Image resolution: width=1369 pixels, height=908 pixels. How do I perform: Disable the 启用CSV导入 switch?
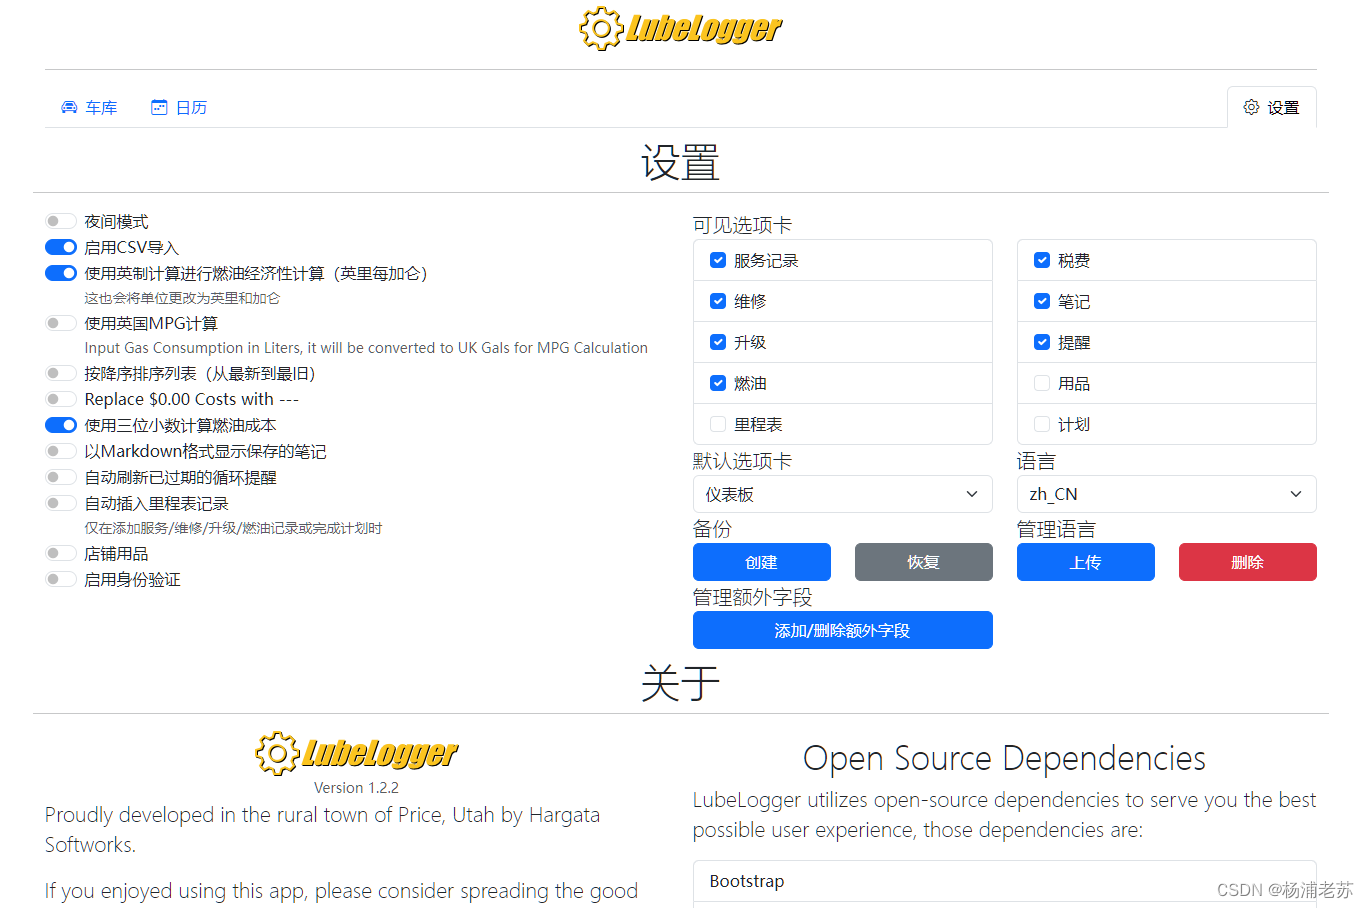pyautogui.click(x=61, y=247)
